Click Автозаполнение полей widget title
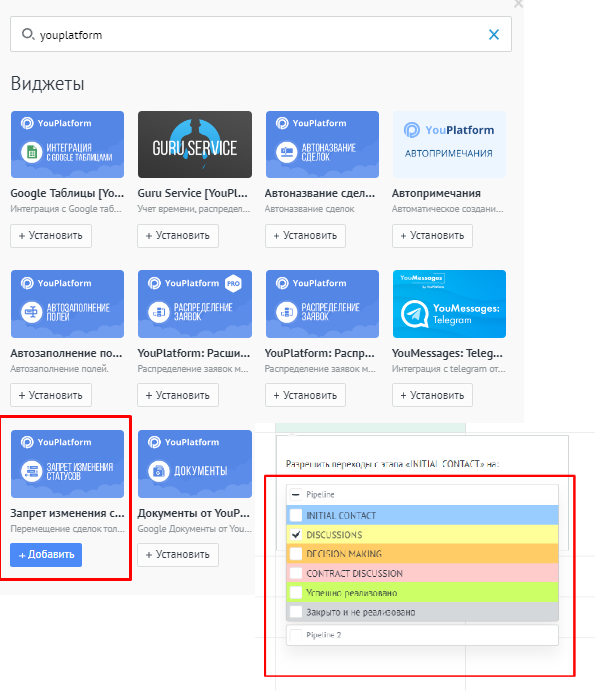 point(66,353)
